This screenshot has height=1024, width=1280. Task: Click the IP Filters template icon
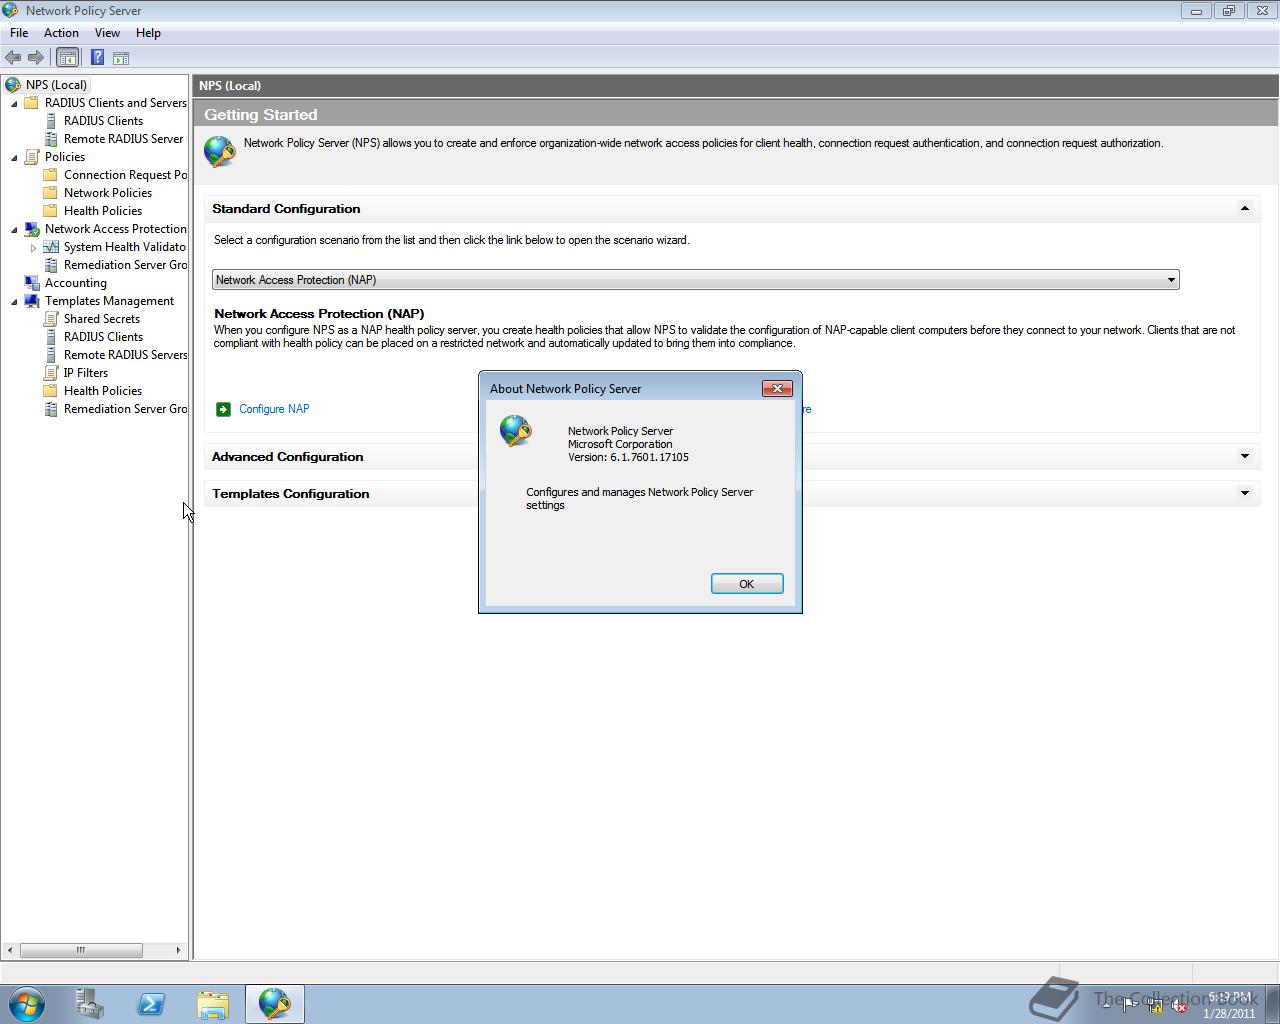tap(51, 373)
